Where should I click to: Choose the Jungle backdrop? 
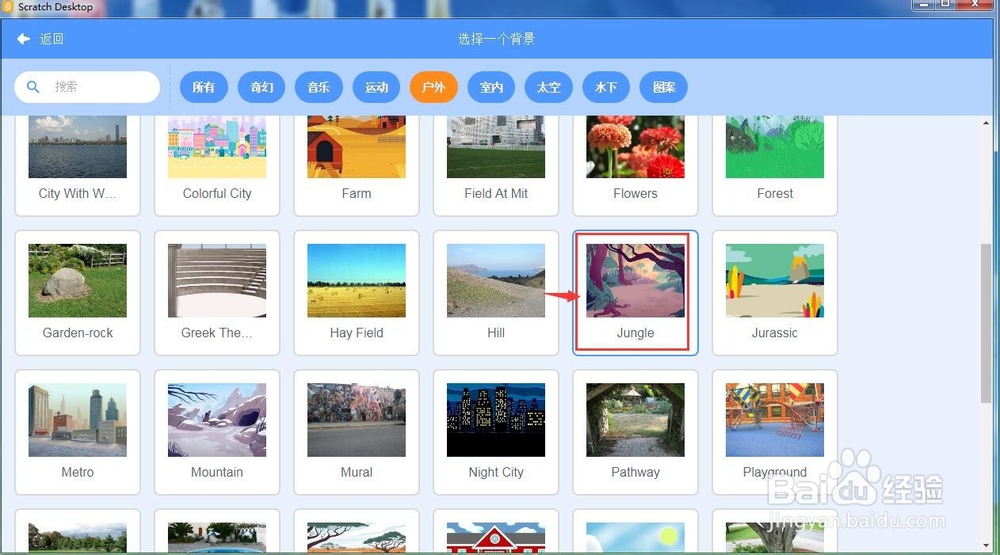635,293
